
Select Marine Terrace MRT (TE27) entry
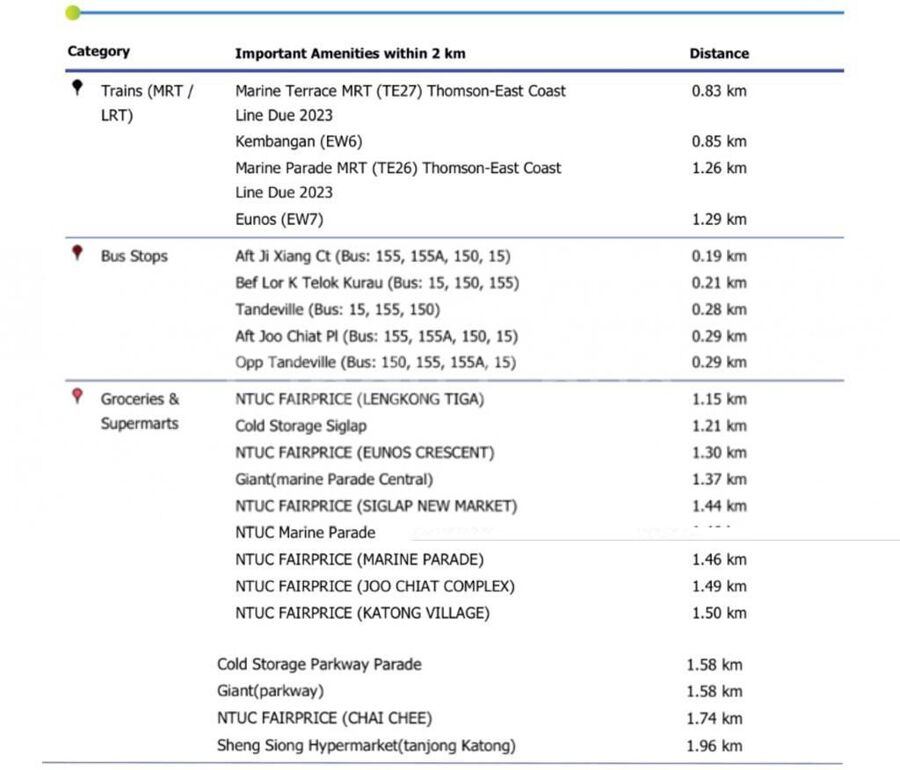pos(400,91)
